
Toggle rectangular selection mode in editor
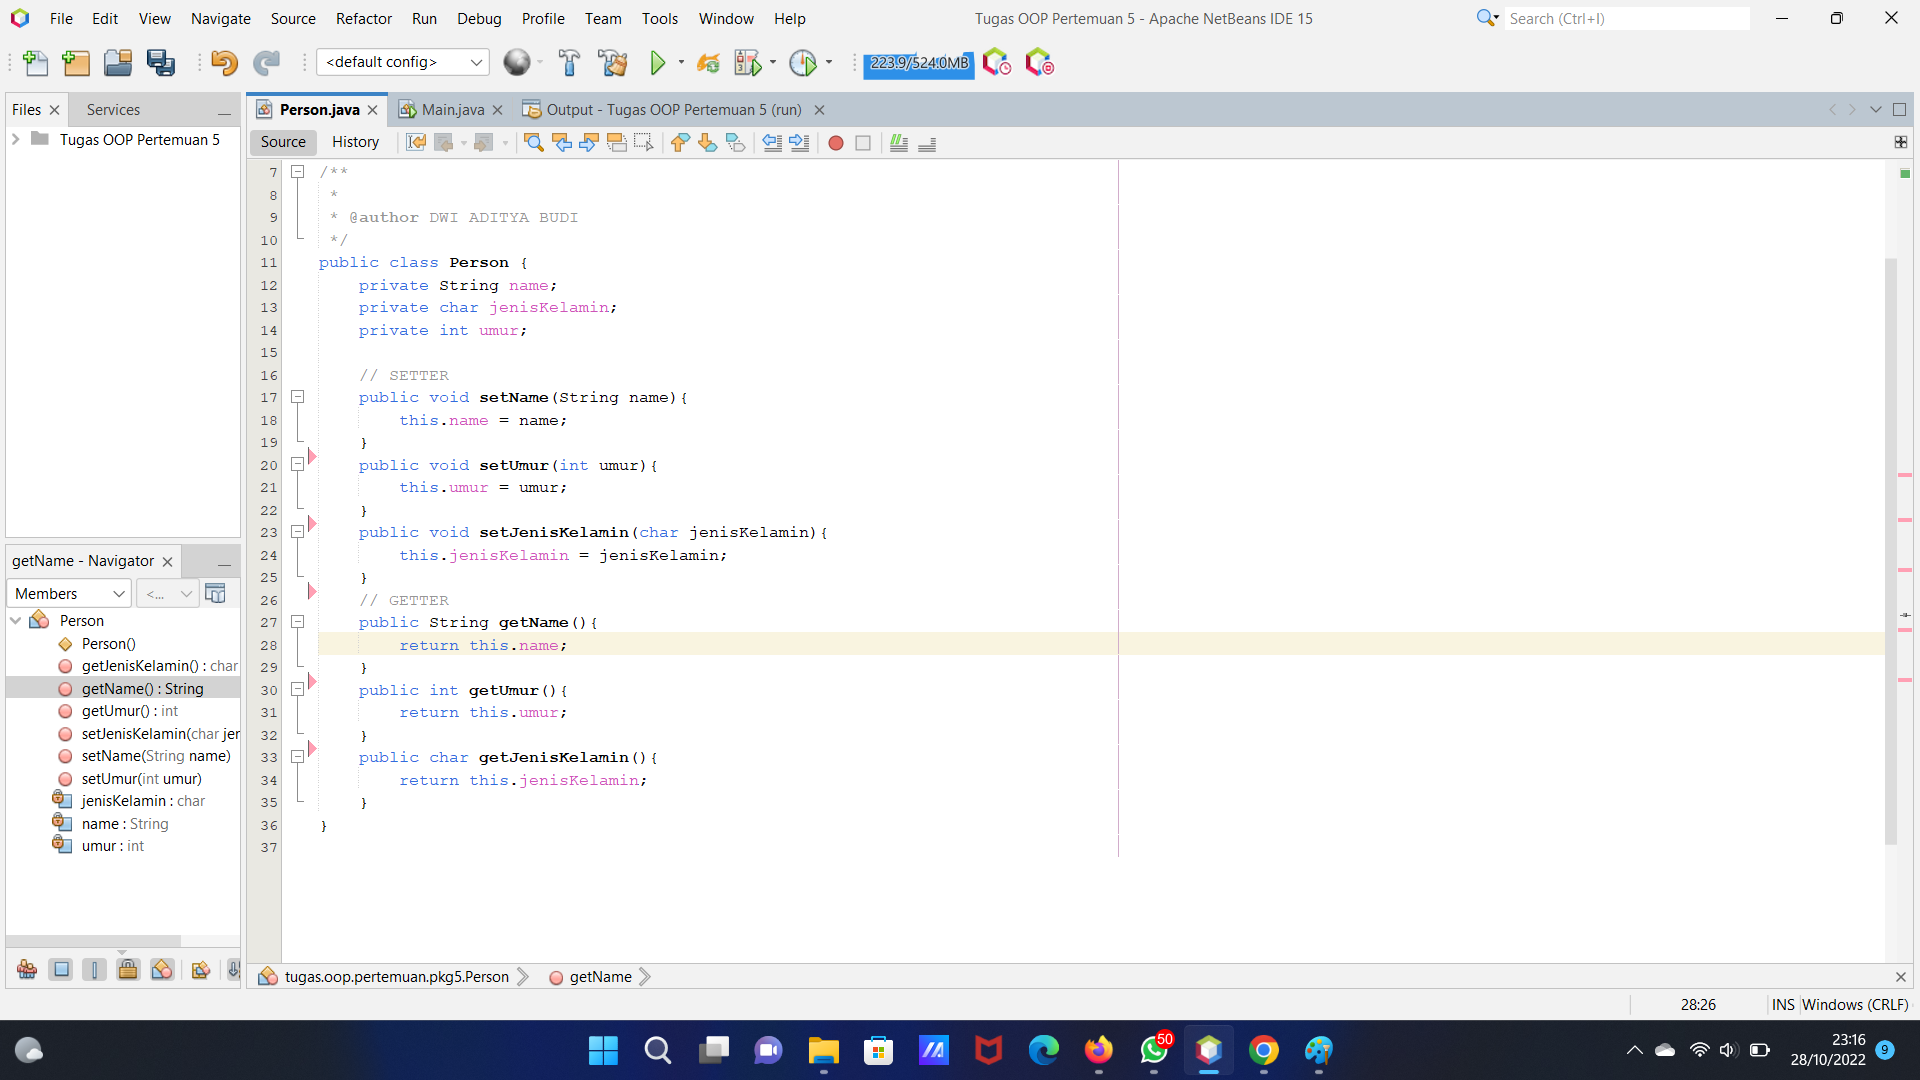pos(644,143)
